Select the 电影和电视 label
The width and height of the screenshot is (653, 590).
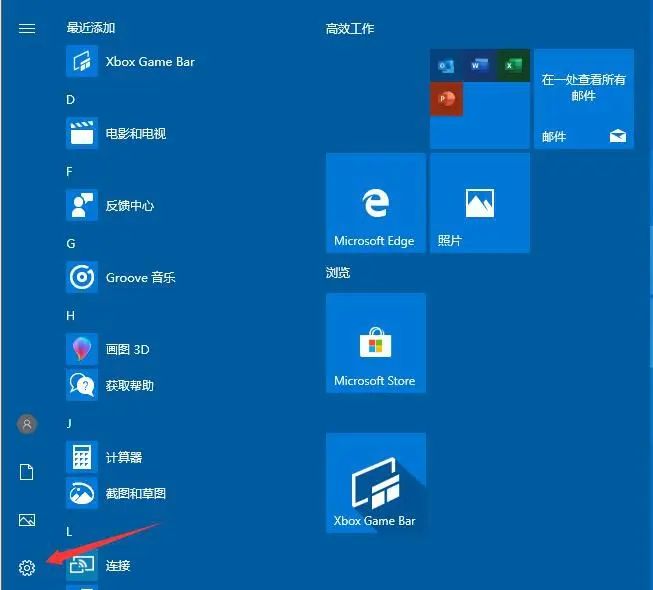point(136,133)
